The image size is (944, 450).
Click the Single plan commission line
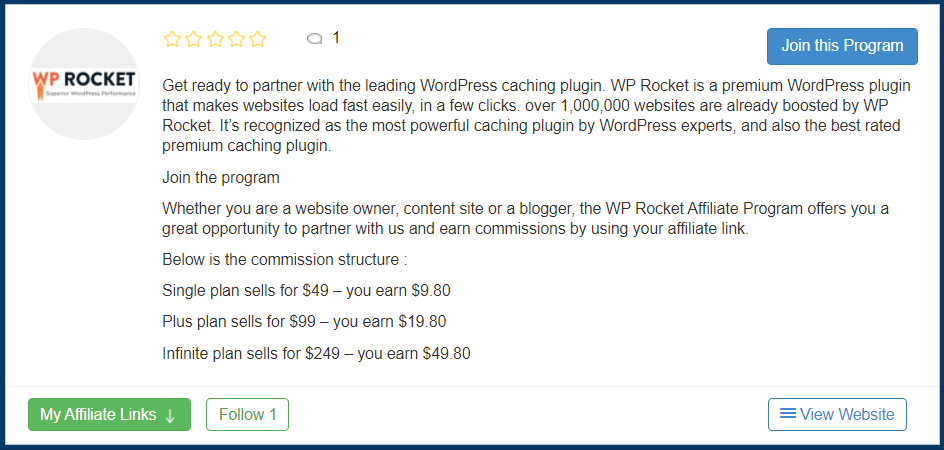pyautogui.click(x=306, y=291)
